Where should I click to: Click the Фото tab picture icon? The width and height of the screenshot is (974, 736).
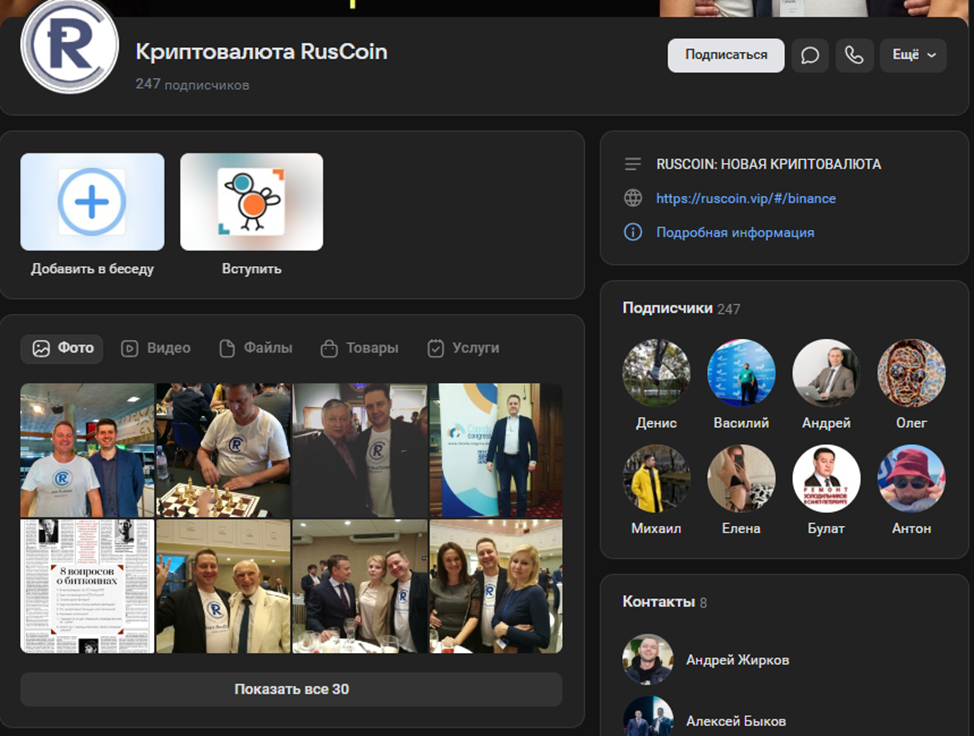[x=41, y=348]
